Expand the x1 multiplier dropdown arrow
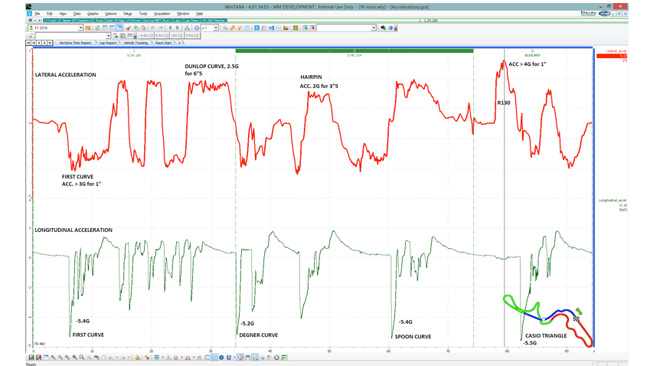This screenshot has width=650, height=366. [216, 28]
